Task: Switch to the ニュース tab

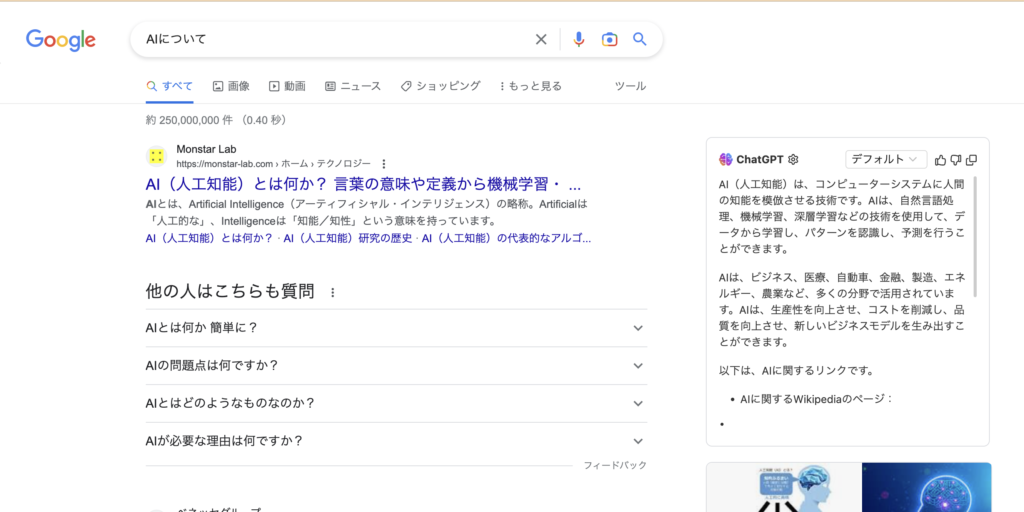Action: (x=353, y=86)
